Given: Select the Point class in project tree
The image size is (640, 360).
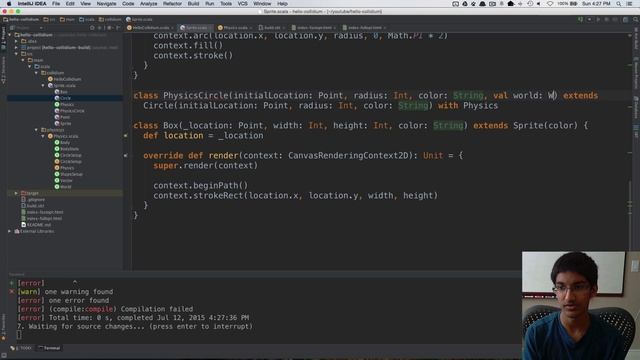Looking at the screenshot, I should click(x=62, y=117).
